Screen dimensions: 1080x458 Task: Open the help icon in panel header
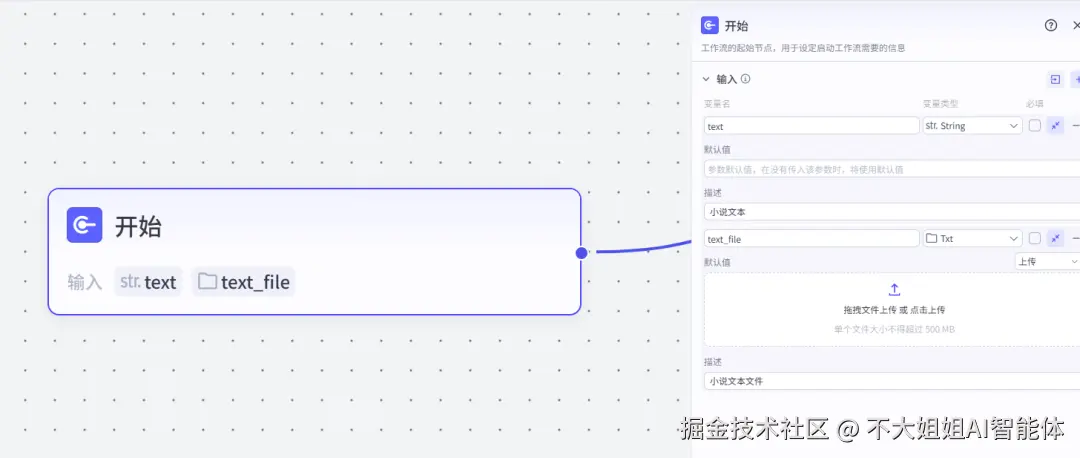(1050, 25)
